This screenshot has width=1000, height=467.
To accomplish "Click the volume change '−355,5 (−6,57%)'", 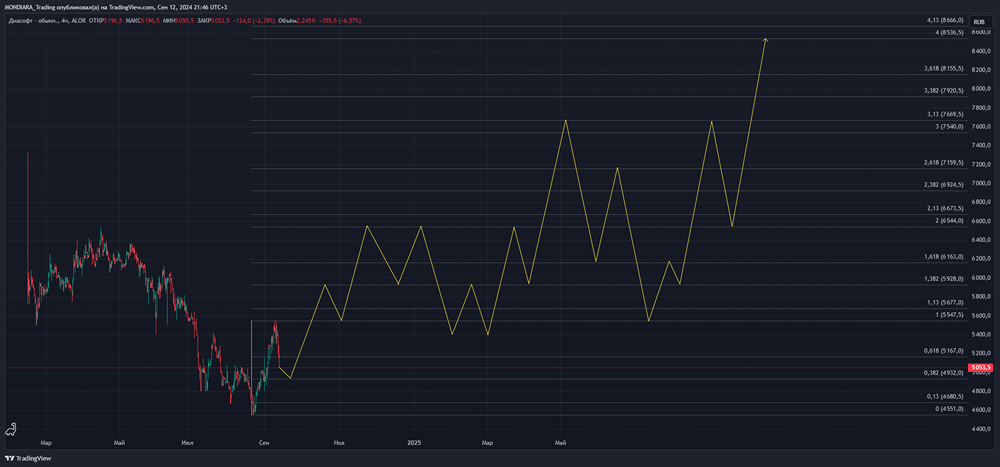I will pos(341,21).
